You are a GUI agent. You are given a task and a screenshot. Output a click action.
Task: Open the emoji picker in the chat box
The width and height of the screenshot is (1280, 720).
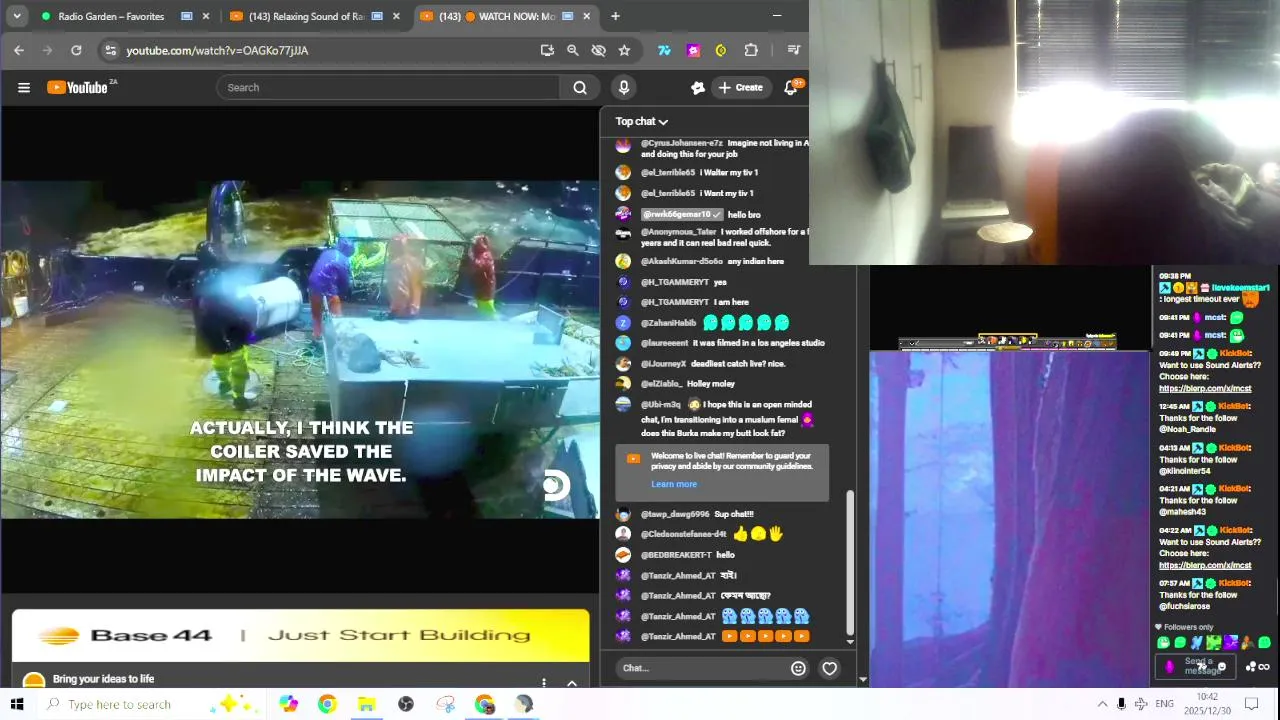pyautogui.click(x=798, y=668)
